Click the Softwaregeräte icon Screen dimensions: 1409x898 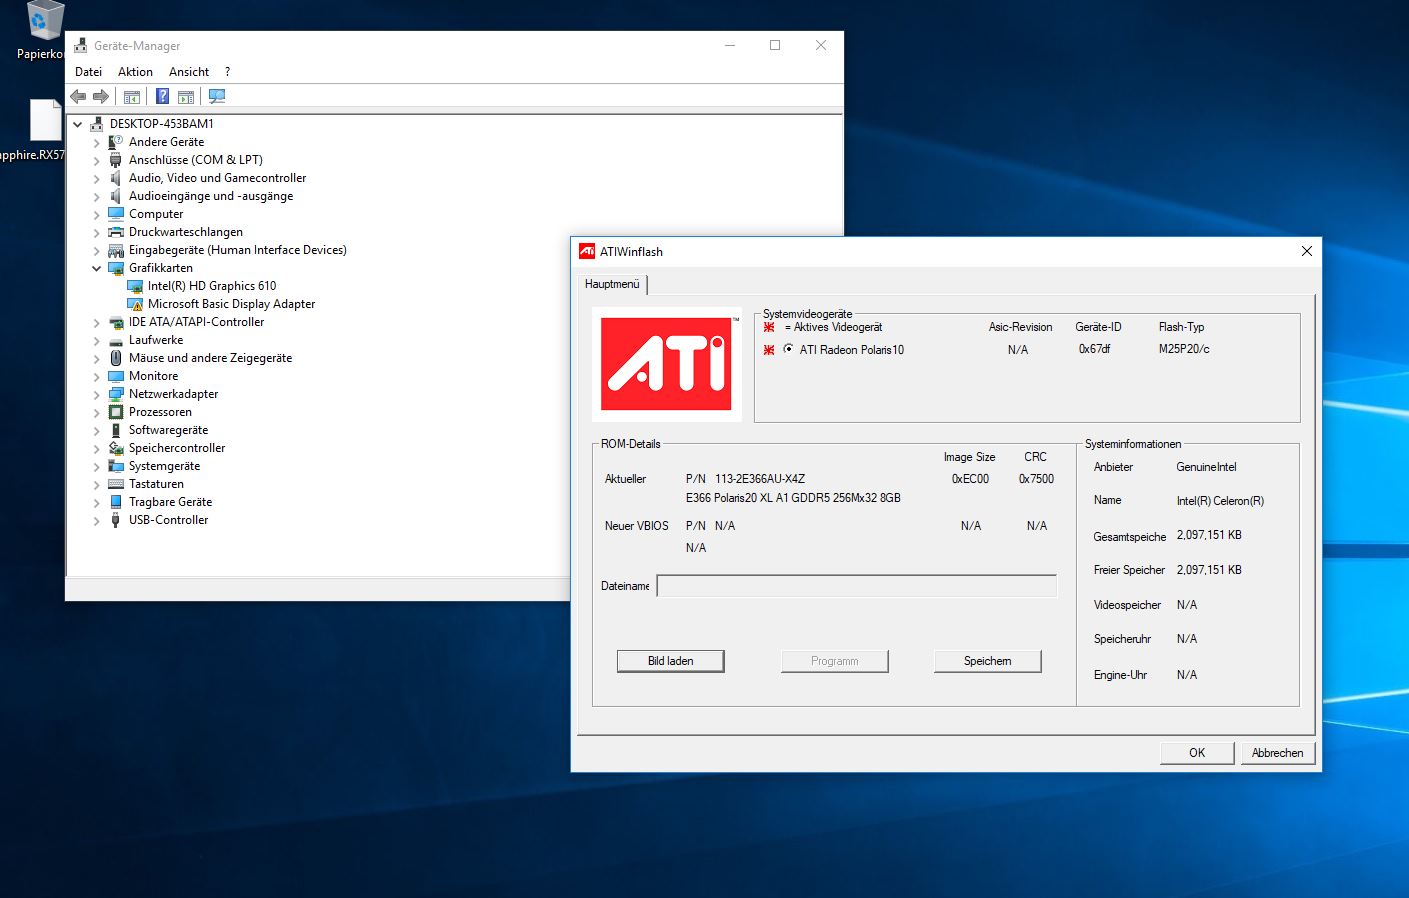tap(116, 430)
